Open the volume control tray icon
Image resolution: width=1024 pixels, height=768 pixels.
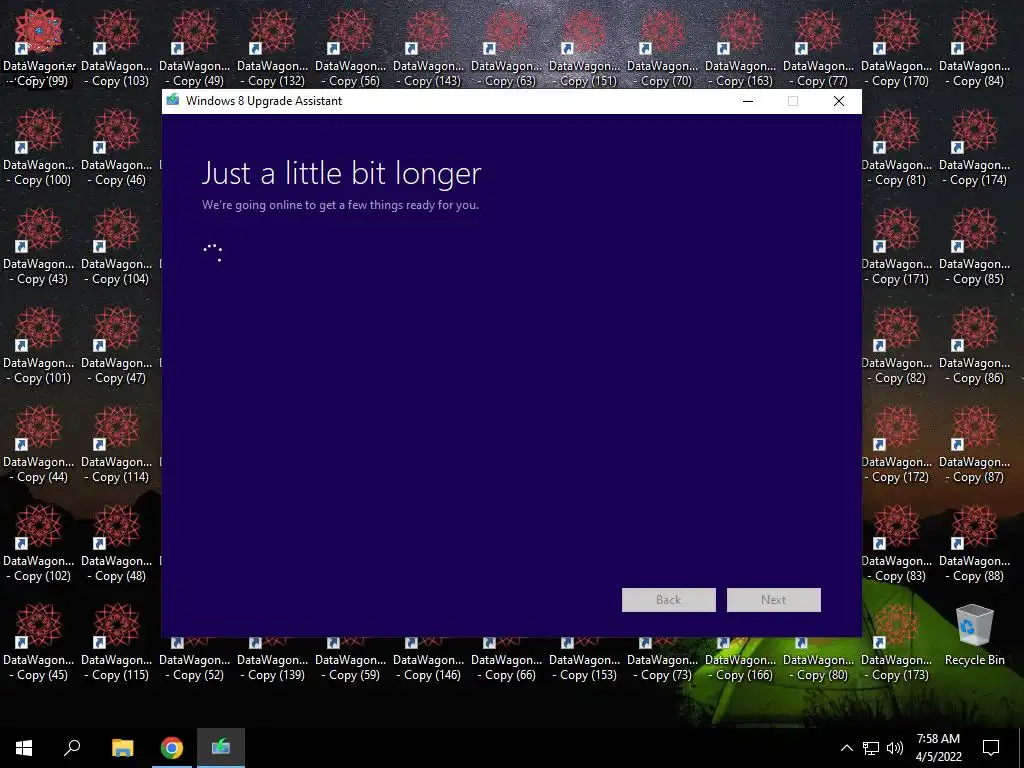click(x=895, y=748)
